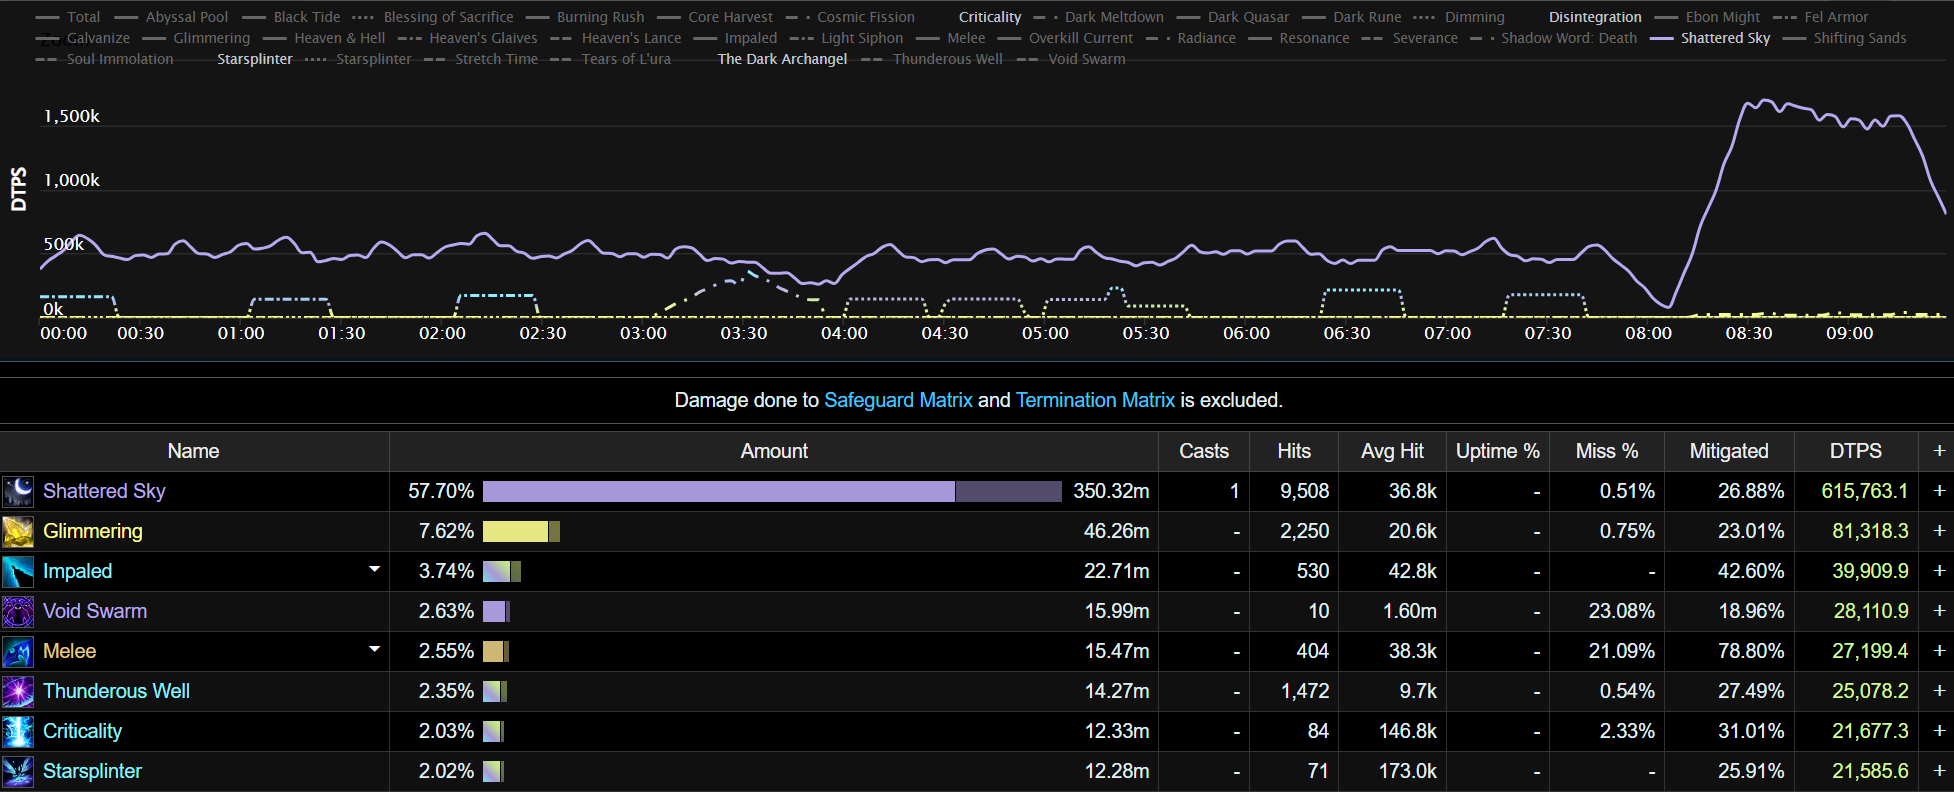The height and width of the screenshot is (792, 1954).
Task: Sort table by Avg Hit column
Action: [x=1392, y=451]
